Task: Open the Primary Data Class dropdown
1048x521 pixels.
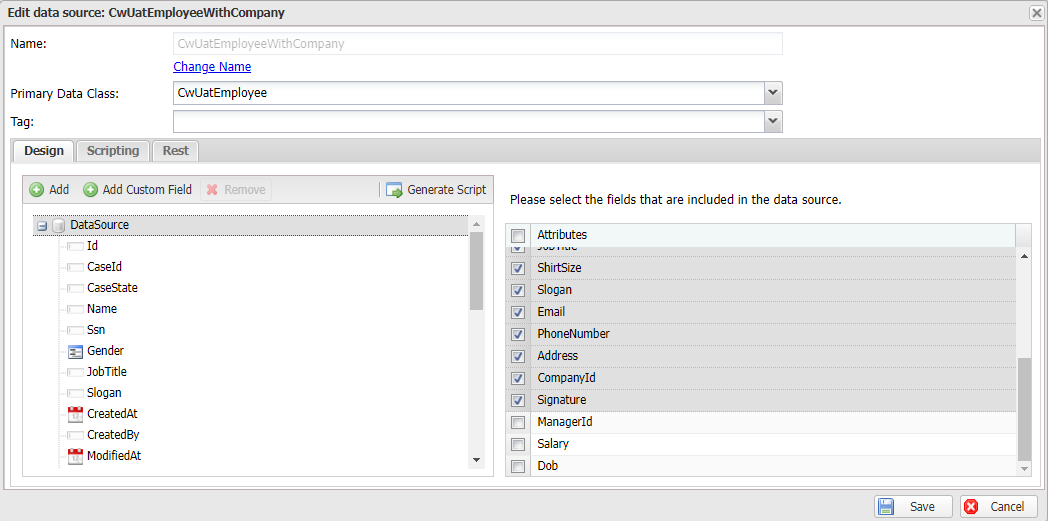Action: pos(772,93)
